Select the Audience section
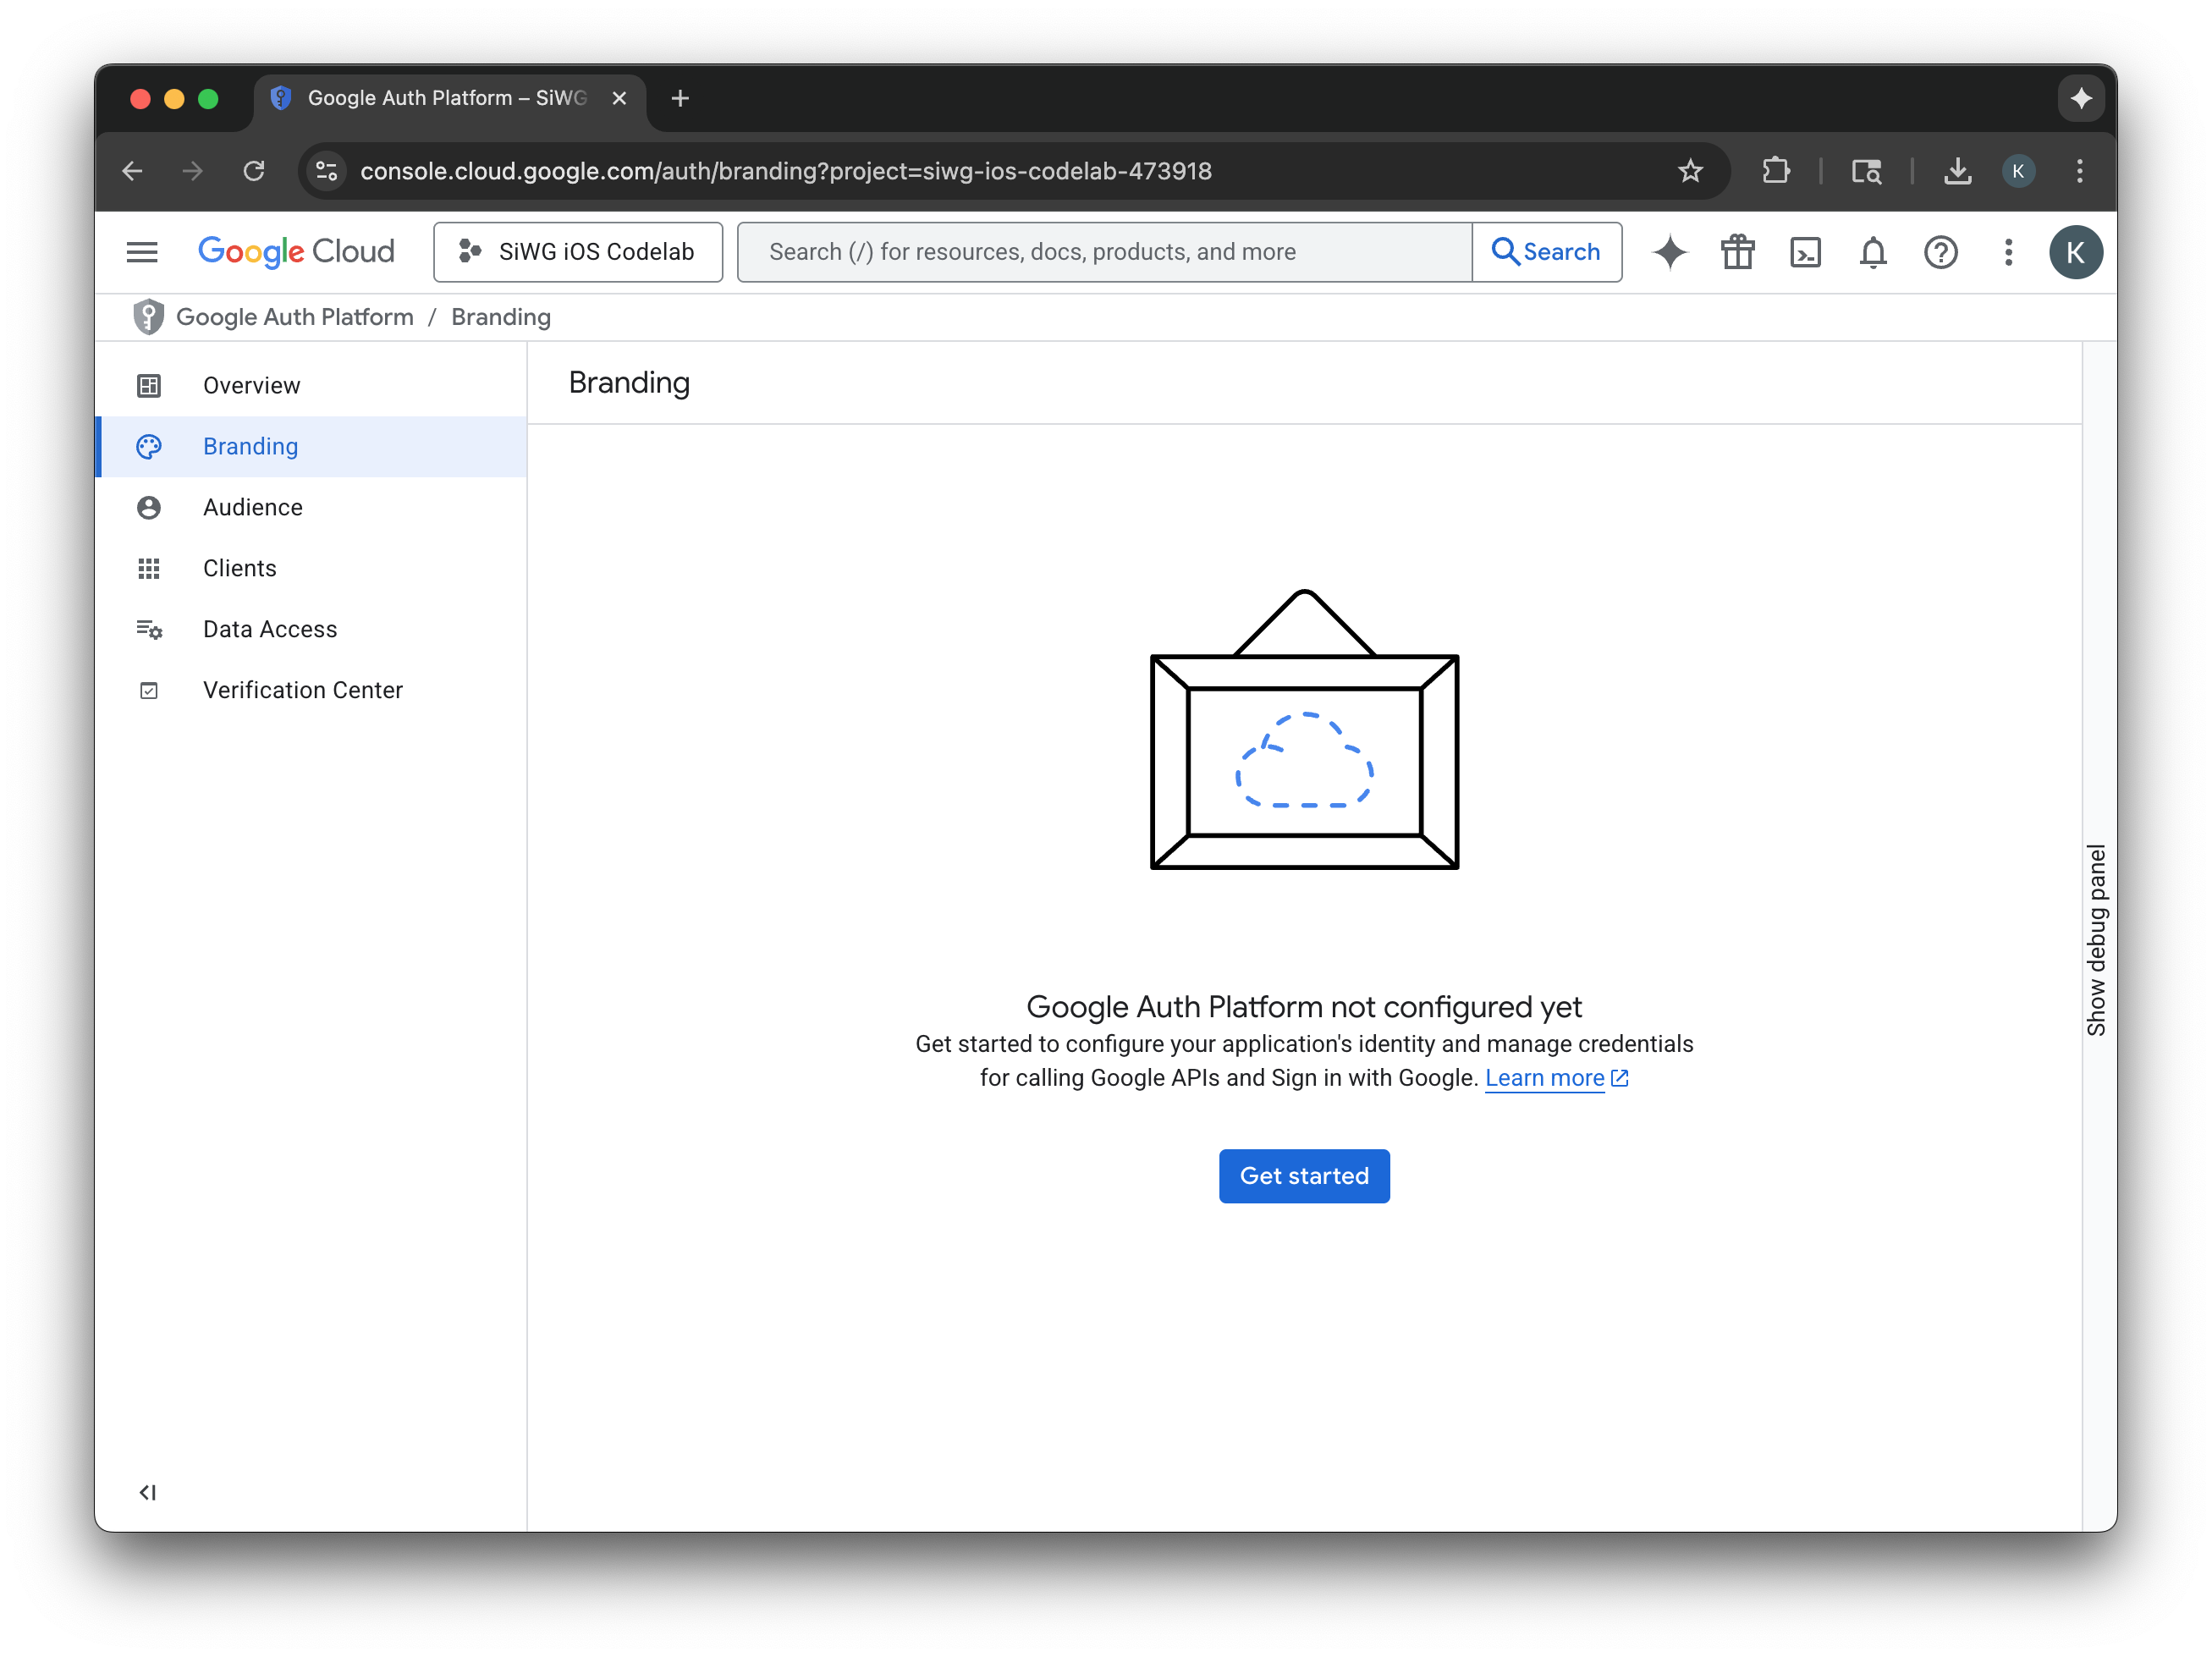This screenshot has height=1657, width=2212. pyautogui.click(x=252, y=507)
